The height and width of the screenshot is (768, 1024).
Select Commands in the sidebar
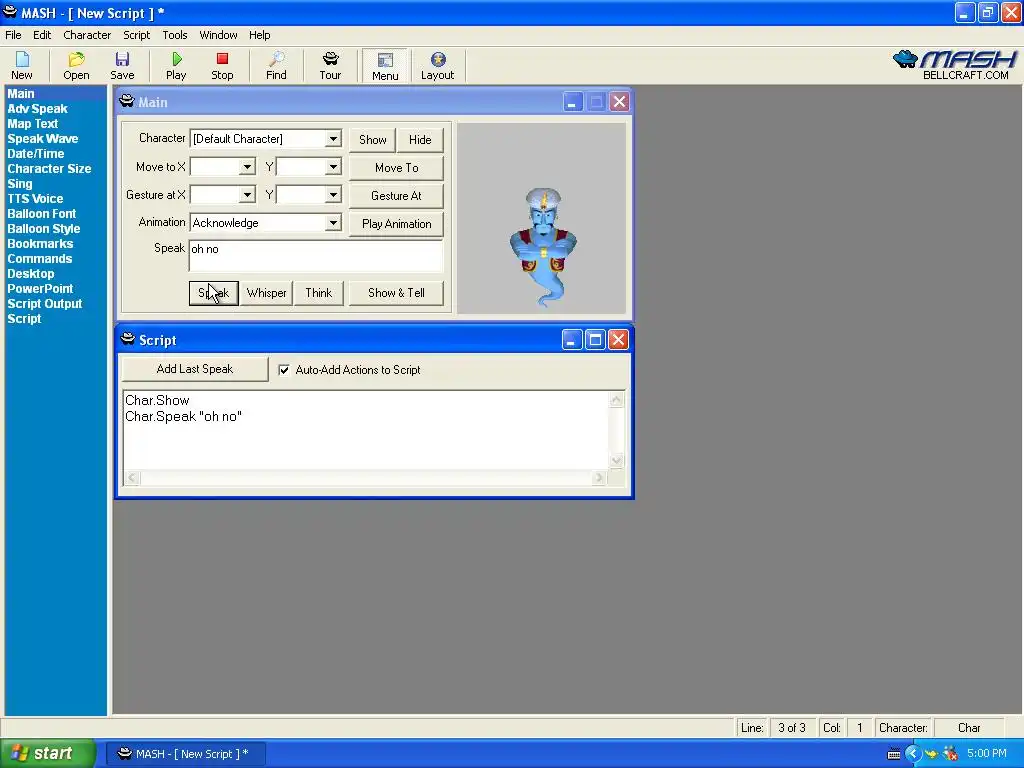pos(40,259)
